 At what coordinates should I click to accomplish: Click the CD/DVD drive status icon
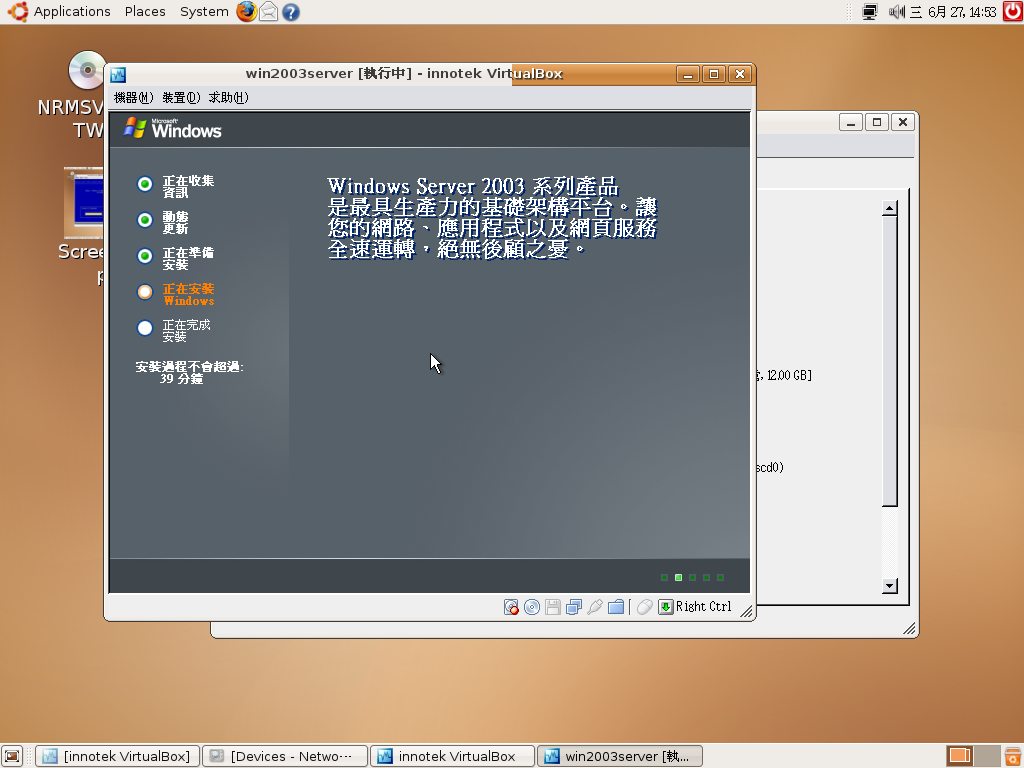[532, 607]
